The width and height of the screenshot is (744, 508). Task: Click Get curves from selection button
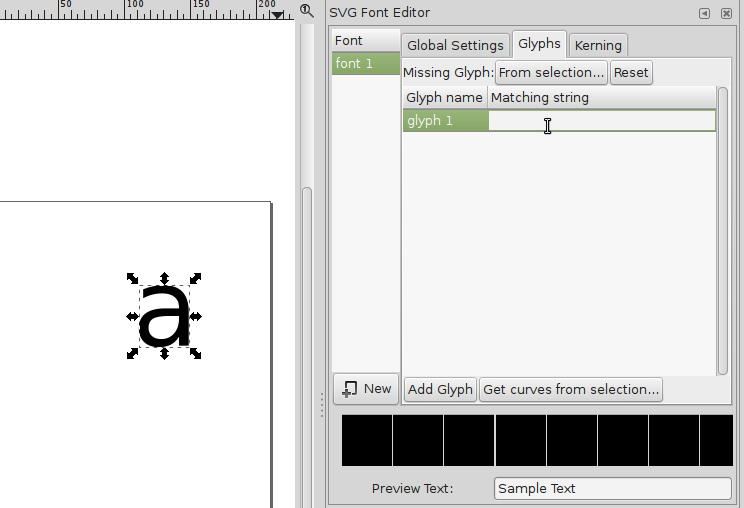[570, 389]
